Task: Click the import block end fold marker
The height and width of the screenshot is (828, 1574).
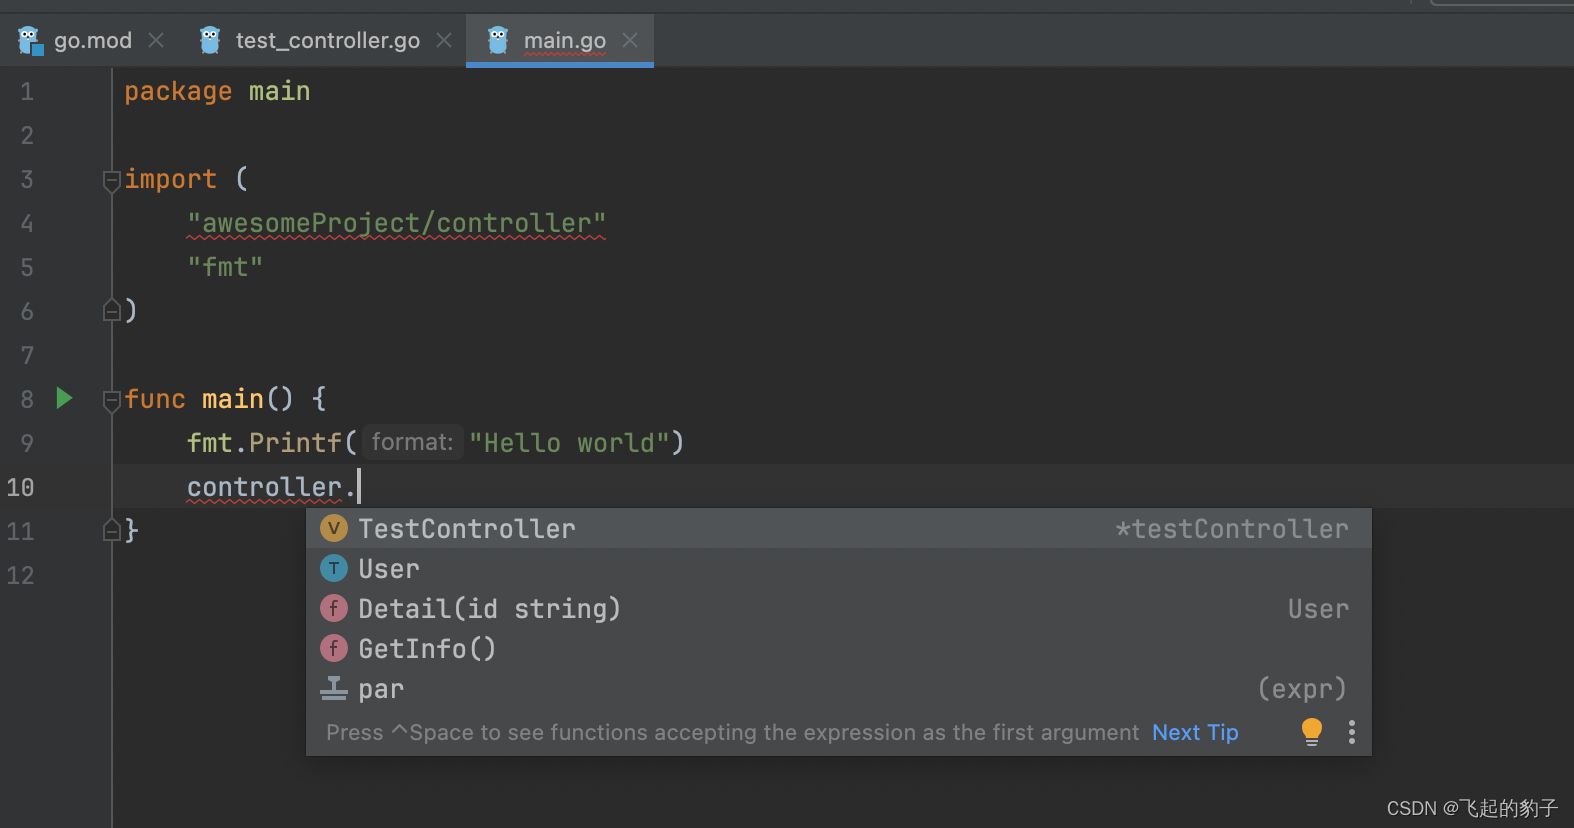Action: [112, 310]
